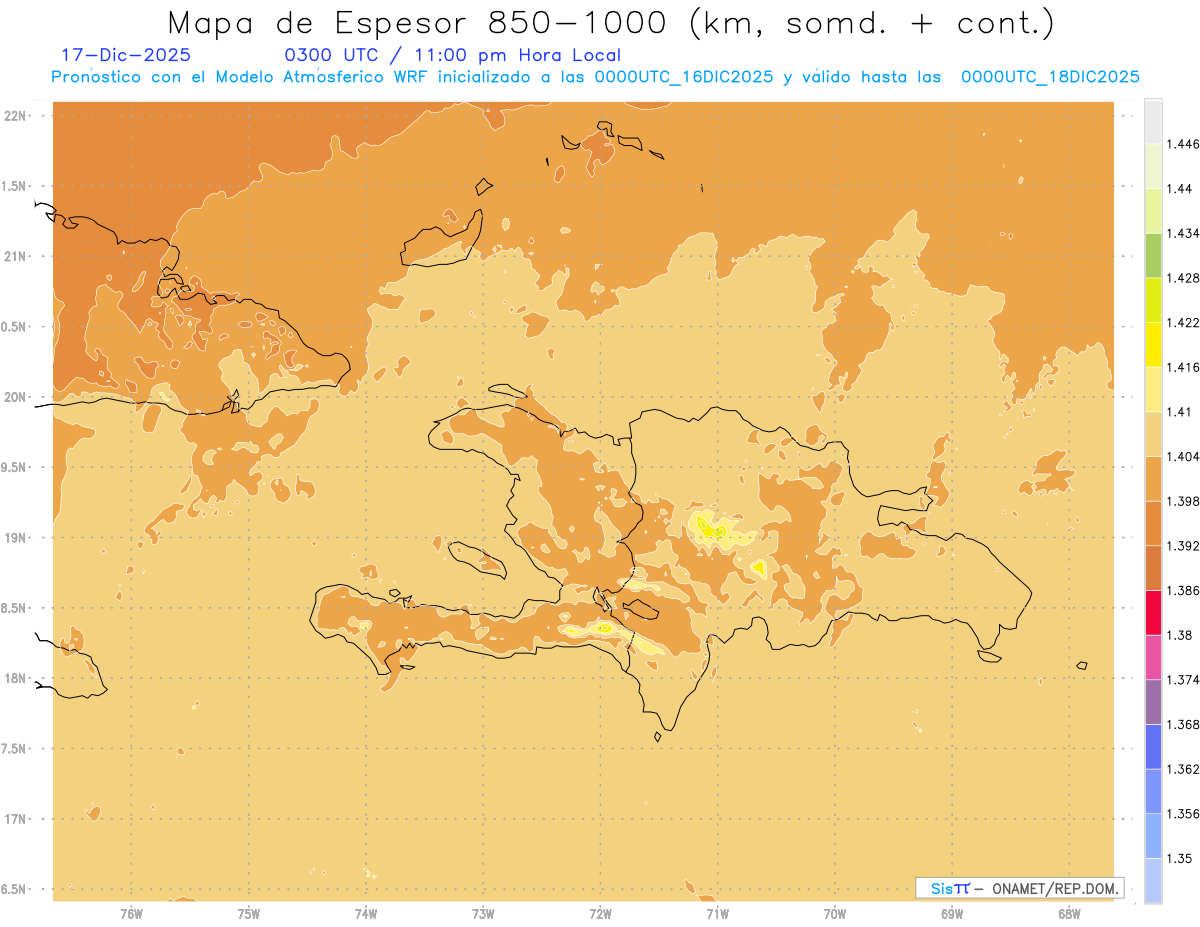1200x927 pixels.
Task: Click the 68W longitude axis label
Action: pyautogui.click(x=1069, y=914)
